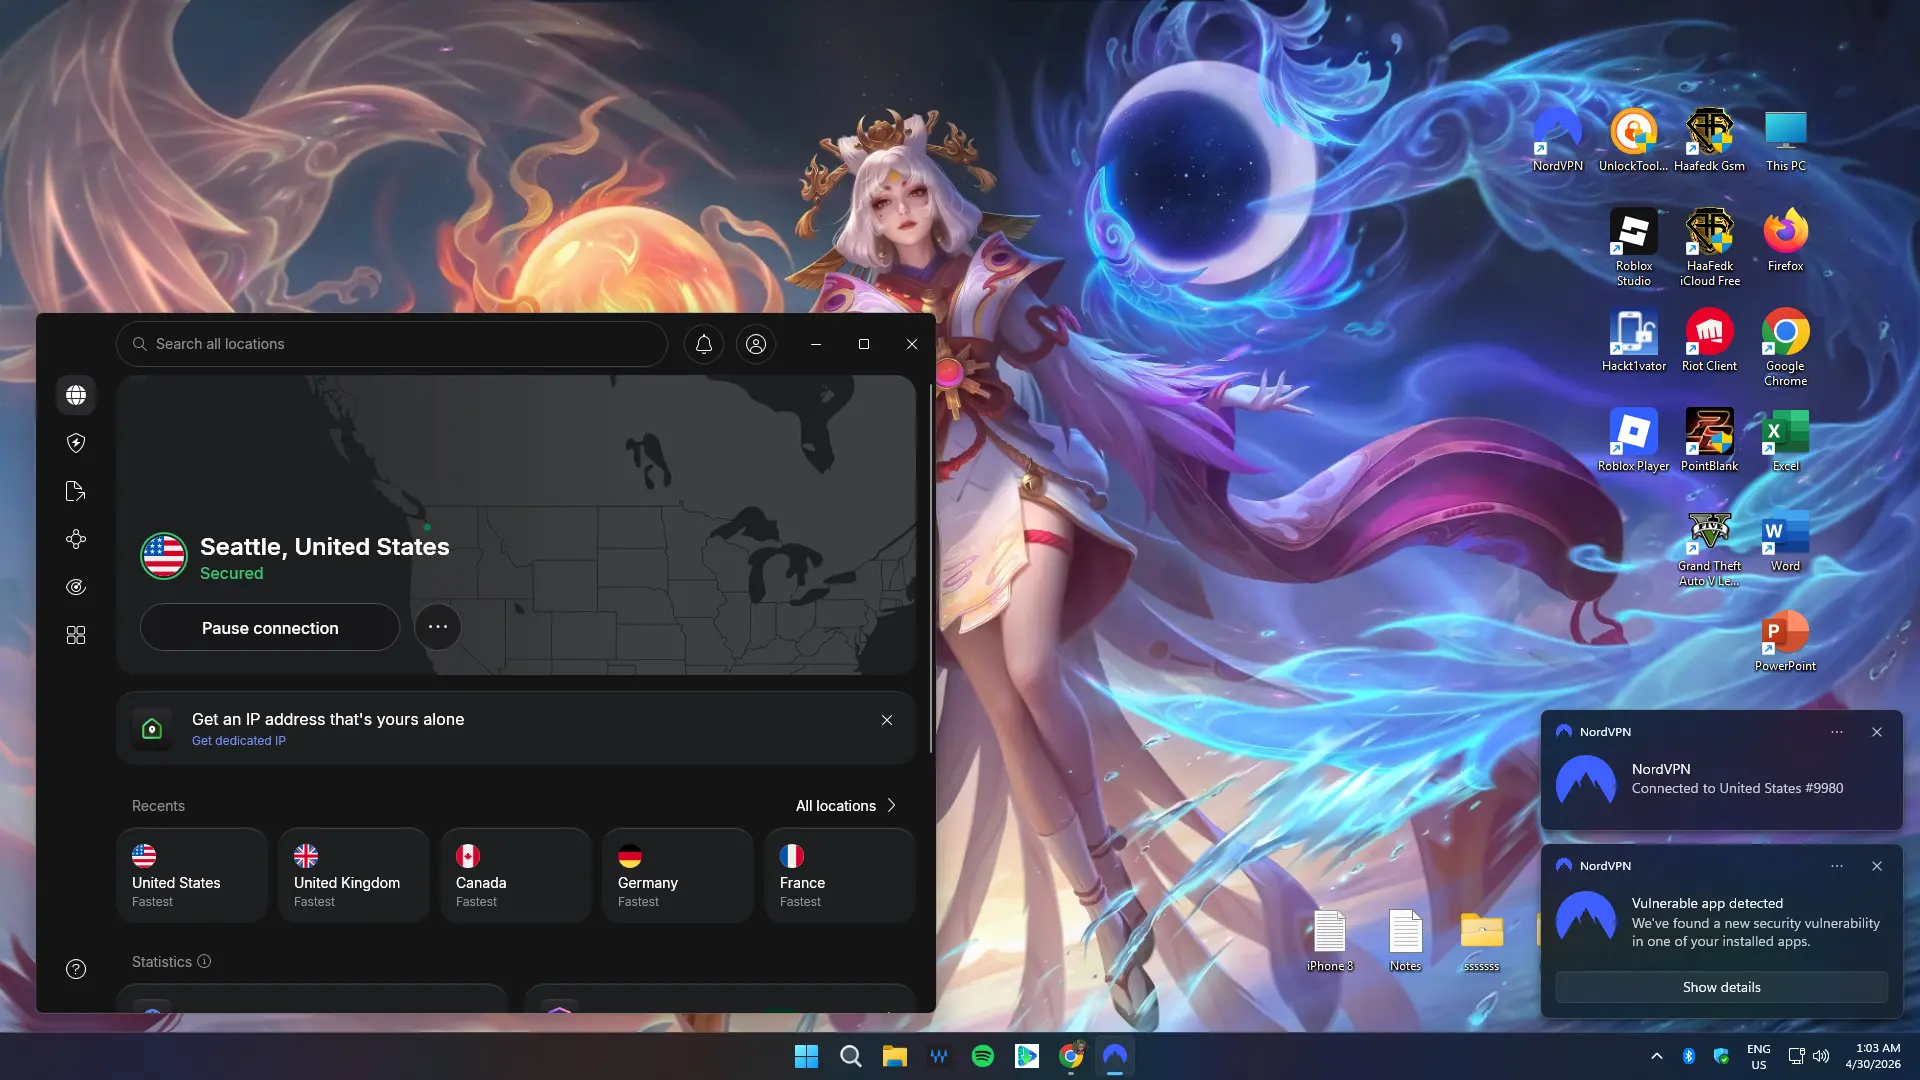1920x1080 pixels.
Task: Open the iPhone 8 text file
Action: pos(1330,940)
